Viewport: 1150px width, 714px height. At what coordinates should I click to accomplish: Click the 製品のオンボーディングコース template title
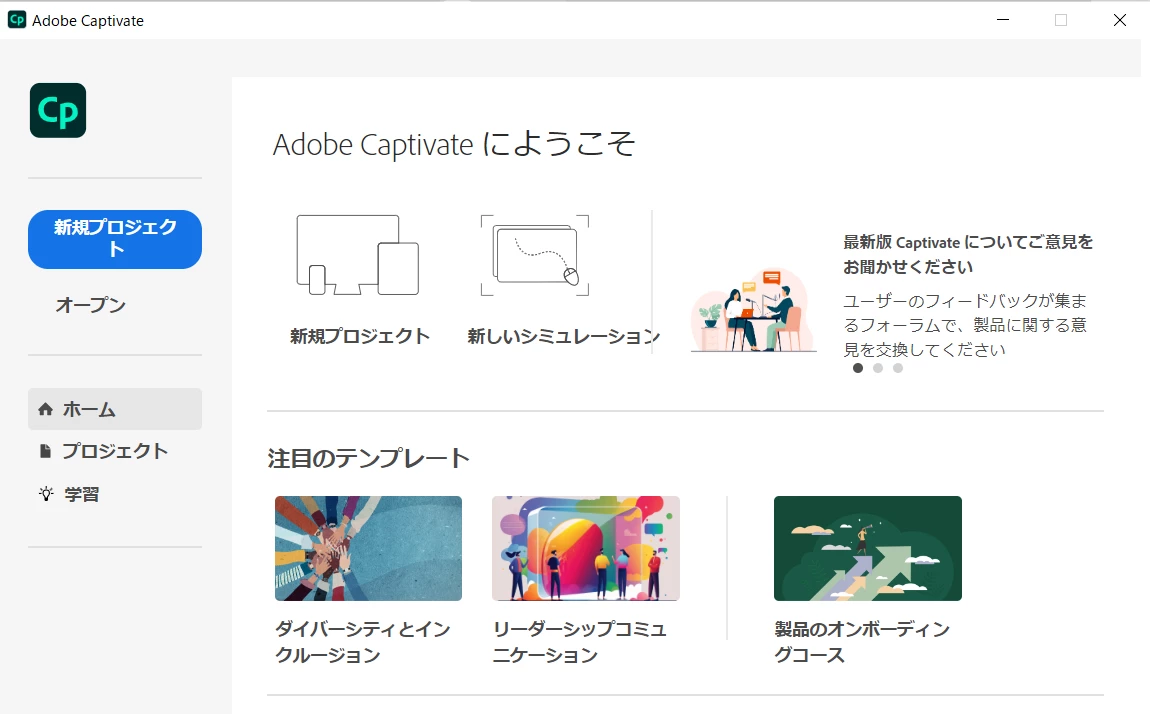(862, 641)
